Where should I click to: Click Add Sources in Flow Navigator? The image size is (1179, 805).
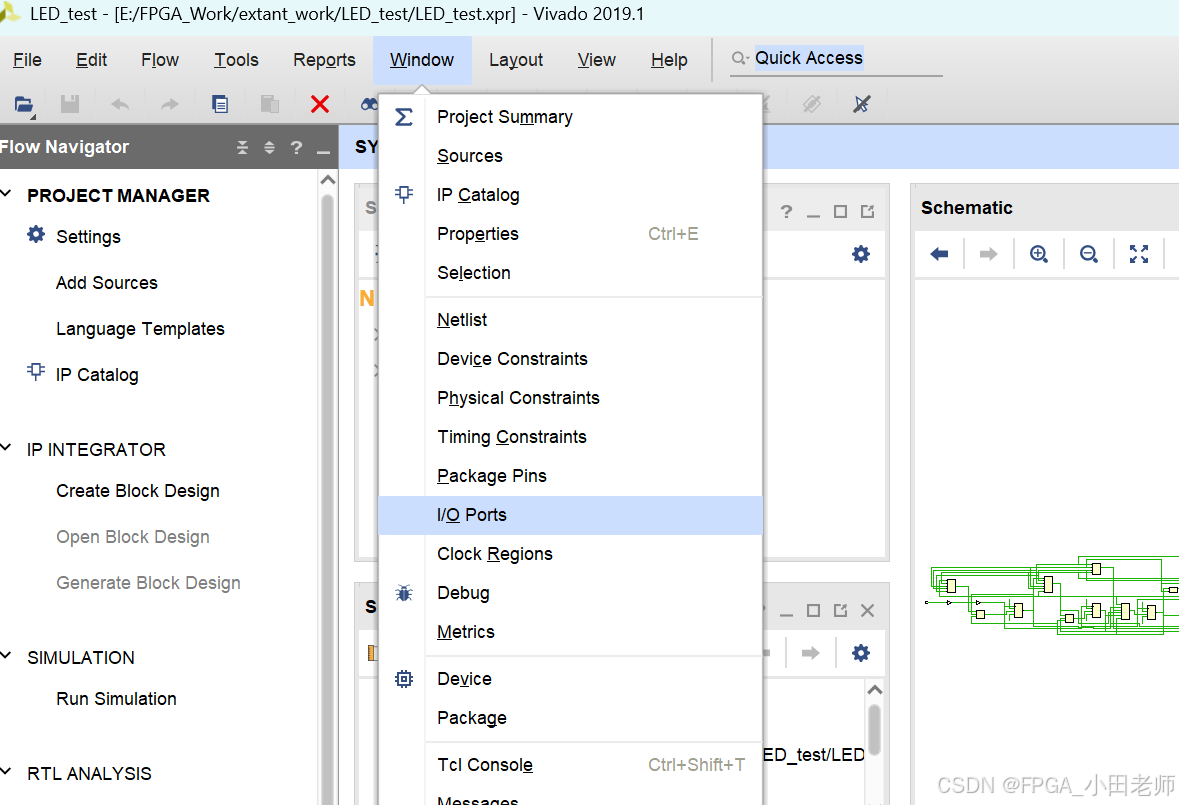pos(107,283)
